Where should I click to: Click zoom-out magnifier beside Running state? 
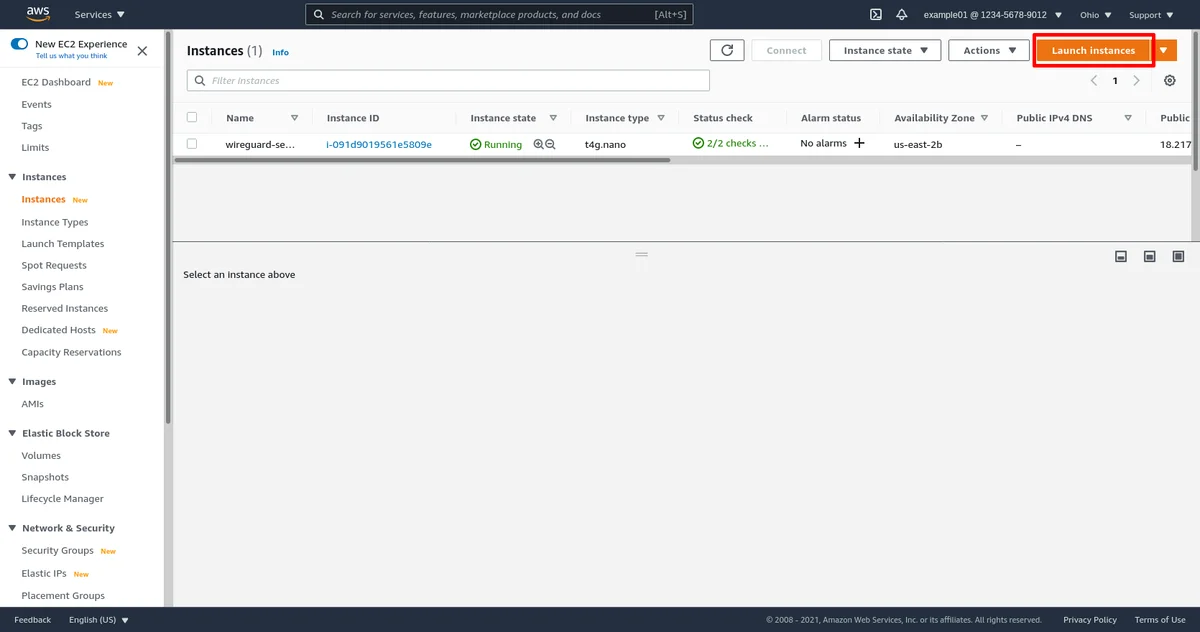[x=550, y=144]
